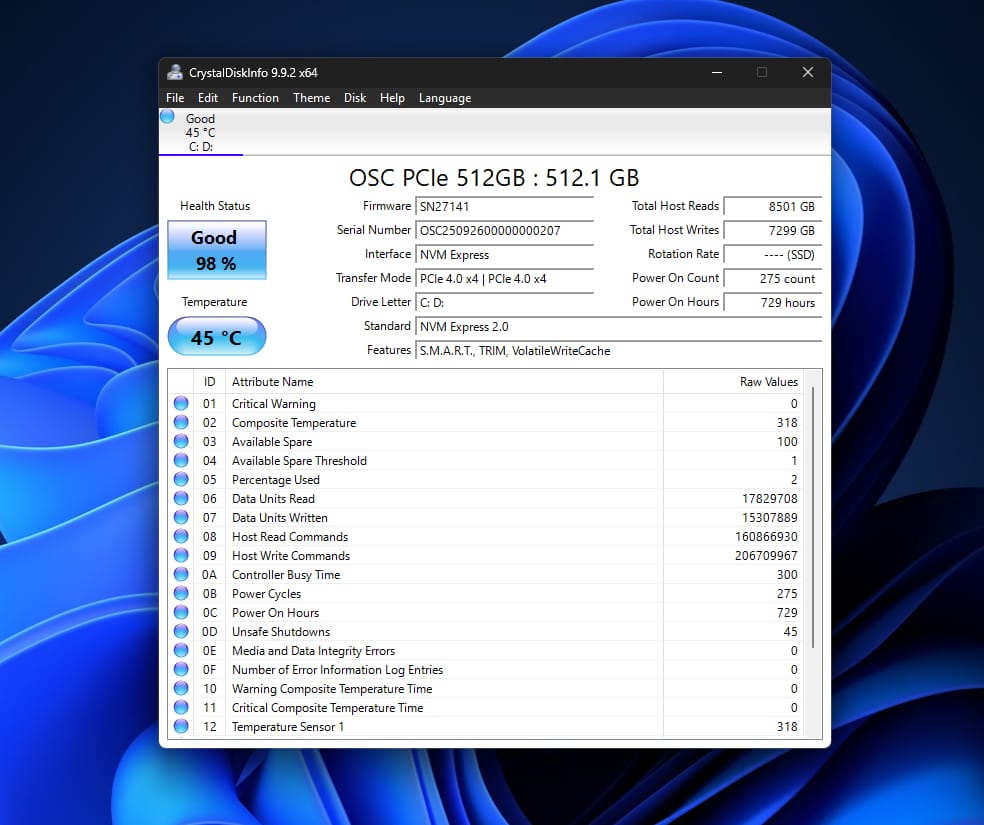
Task: Click Total Host Writes value 7299 GB
Action: click(x=773, y=230)
